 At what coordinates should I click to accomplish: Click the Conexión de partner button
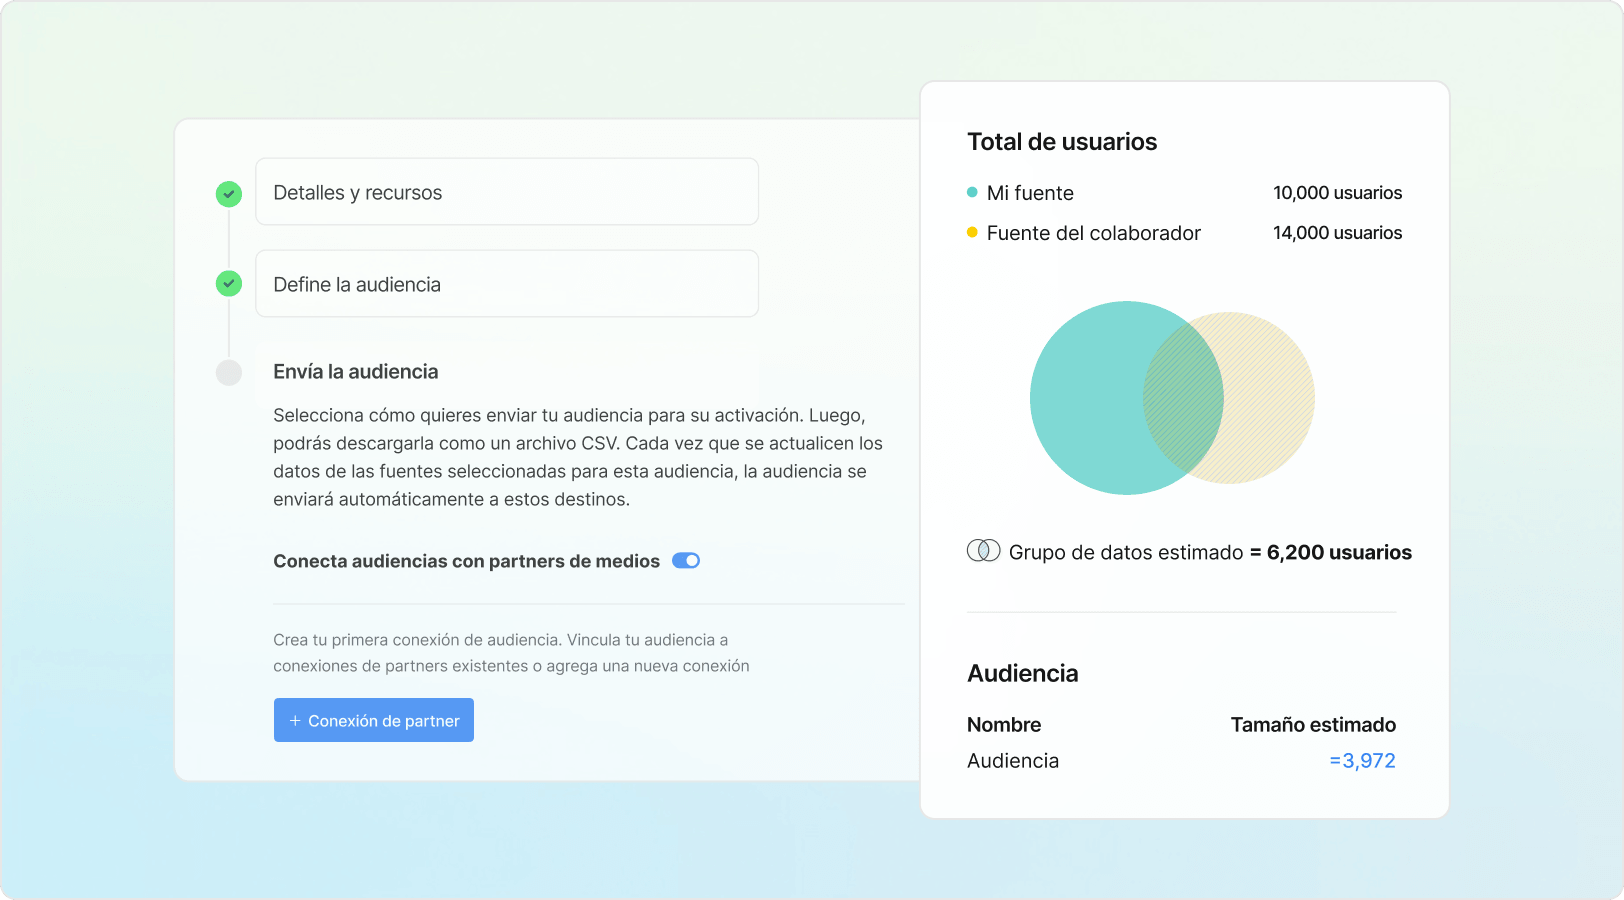(x=374, y=720)
